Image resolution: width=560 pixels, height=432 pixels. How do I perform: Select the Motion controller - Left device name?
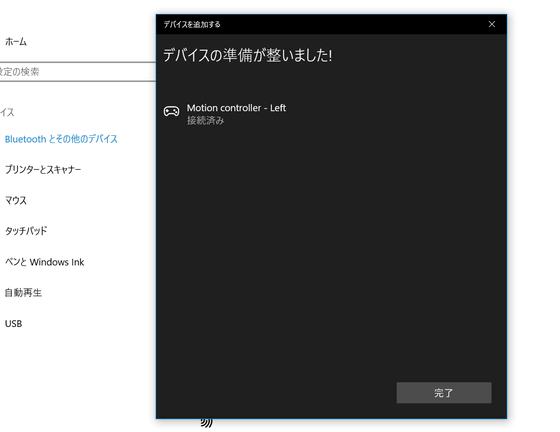pyautogui.click(x=236, y=108)
